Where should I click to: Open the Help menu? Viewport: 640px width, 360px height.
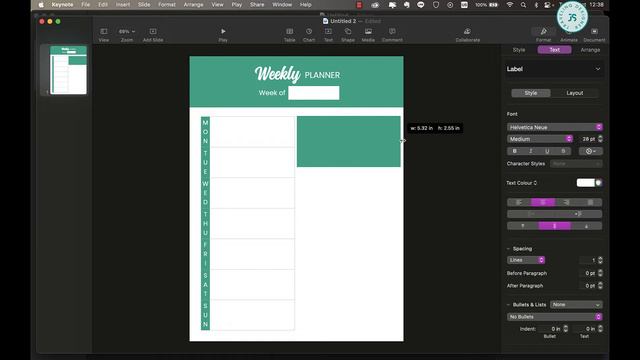pyautogui.click(x=305, y=5)
